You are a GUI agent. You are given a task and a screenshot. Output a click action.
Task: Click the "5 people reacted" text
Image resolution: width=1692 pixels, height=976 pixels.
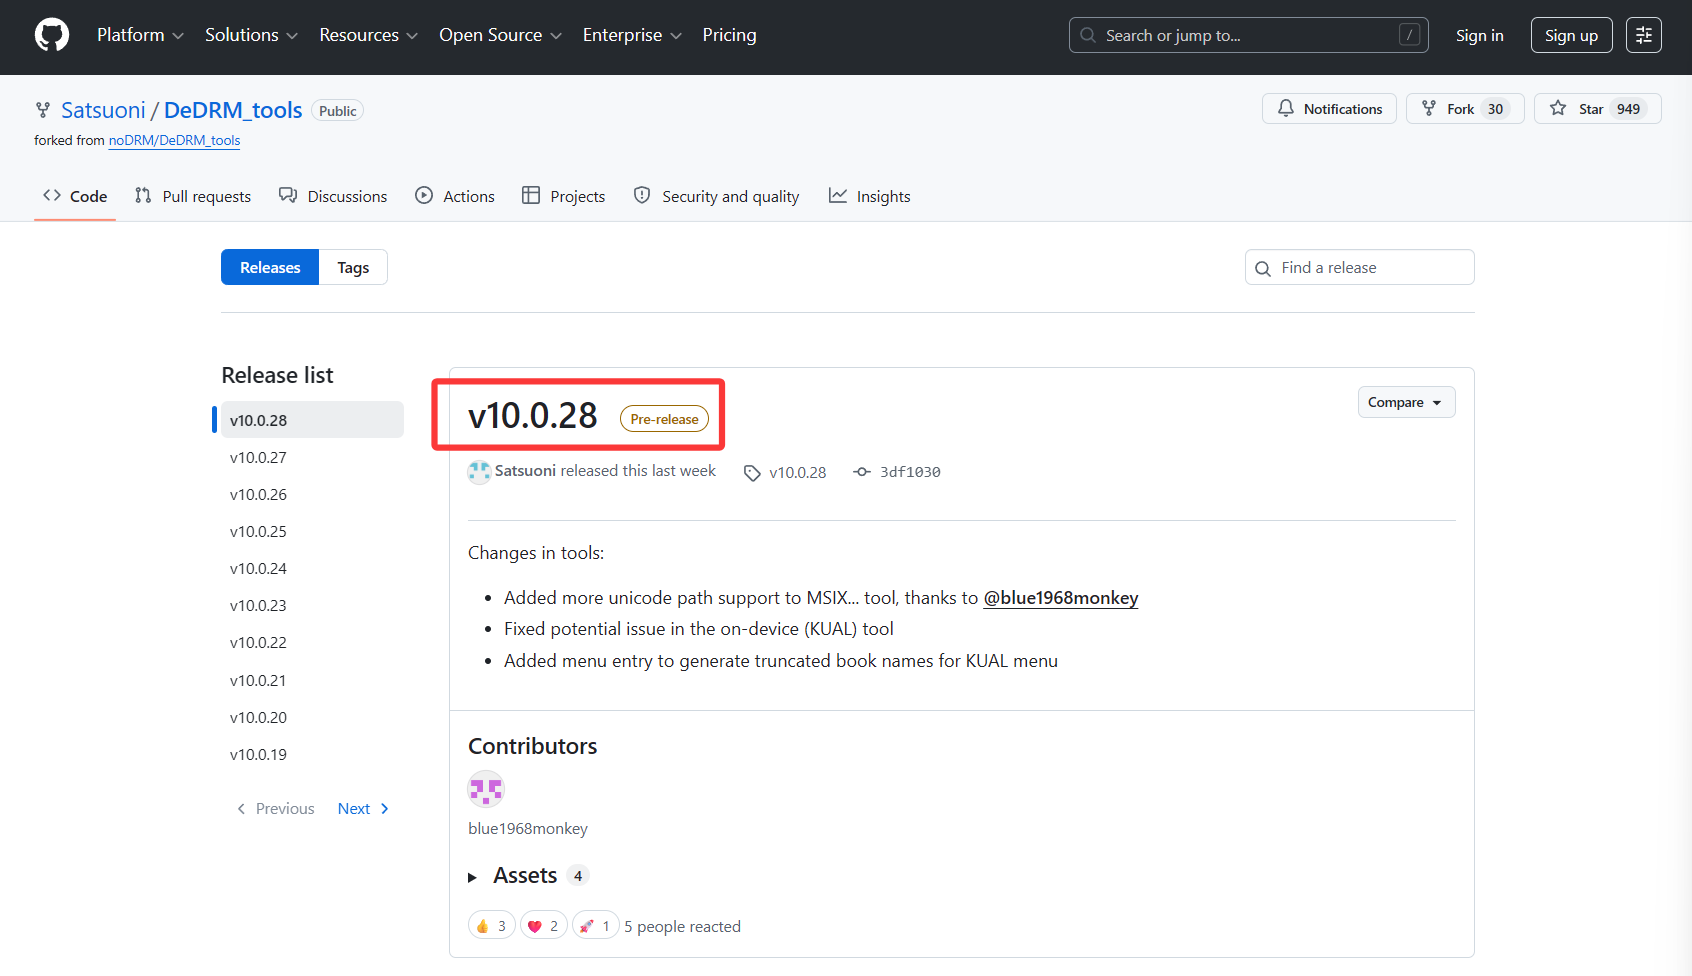pyautogui.click(x=683, y=926)
